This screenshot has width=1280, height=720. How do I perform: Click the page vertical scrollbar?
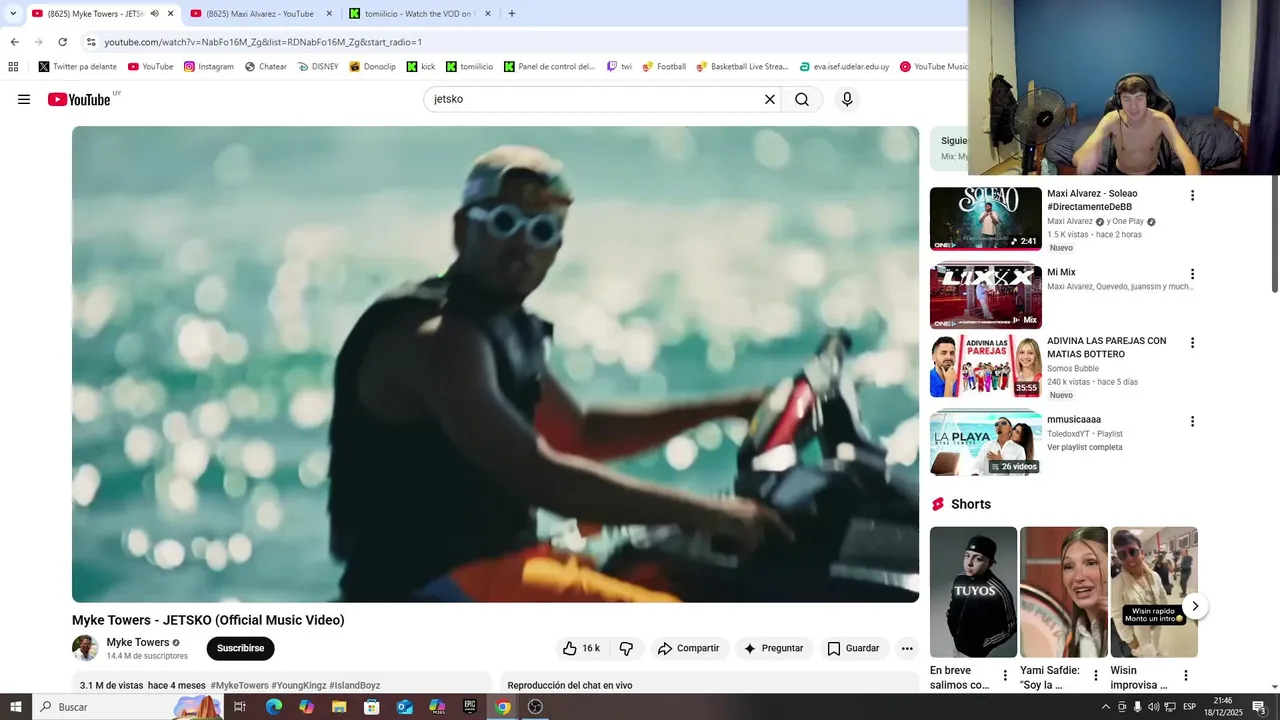click(1274, 234)
